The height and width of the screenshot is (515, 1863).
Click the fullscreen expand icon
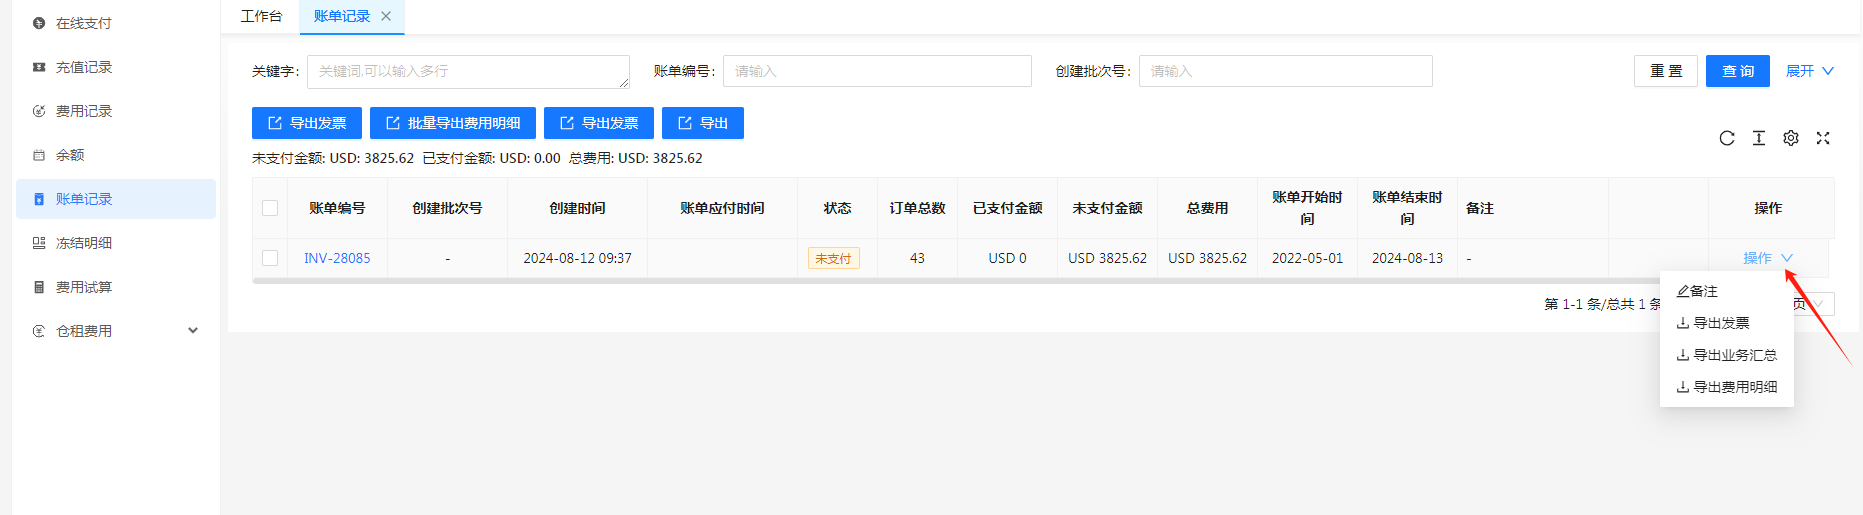(x=1822, y=138)
